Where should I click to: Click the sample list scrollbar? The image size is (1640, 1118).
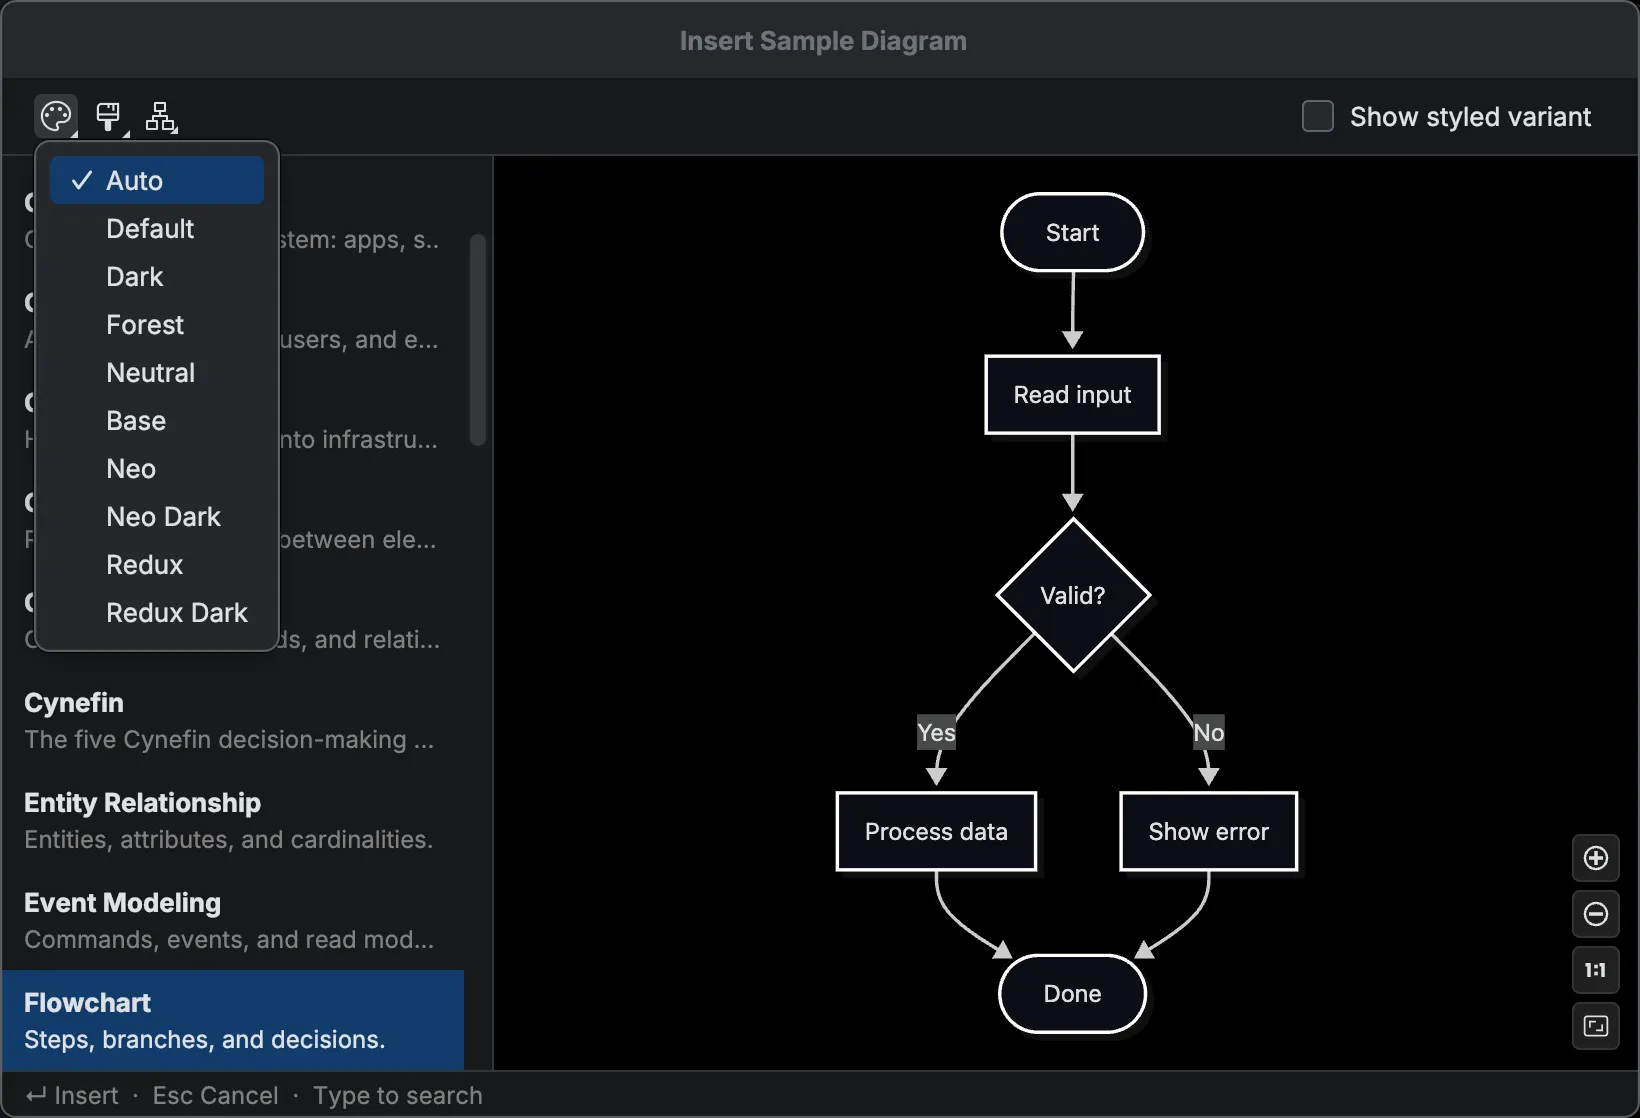click(478, 340)
